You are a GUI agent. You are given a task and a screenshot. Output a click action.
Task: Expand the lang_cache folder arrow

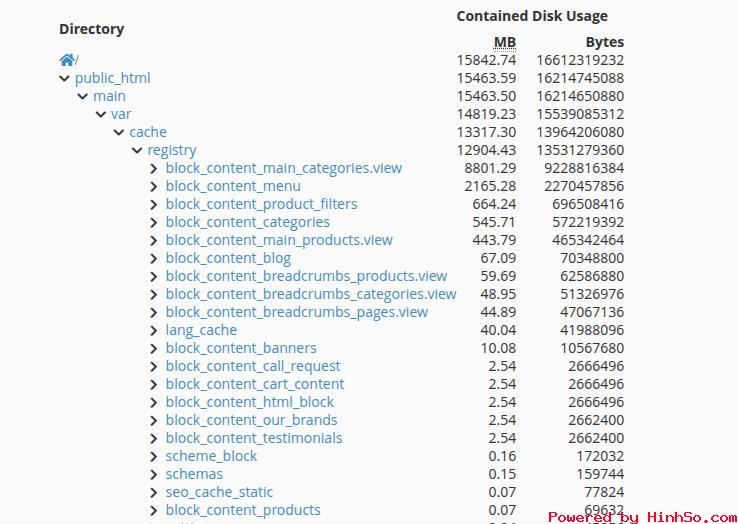point(154,330)
